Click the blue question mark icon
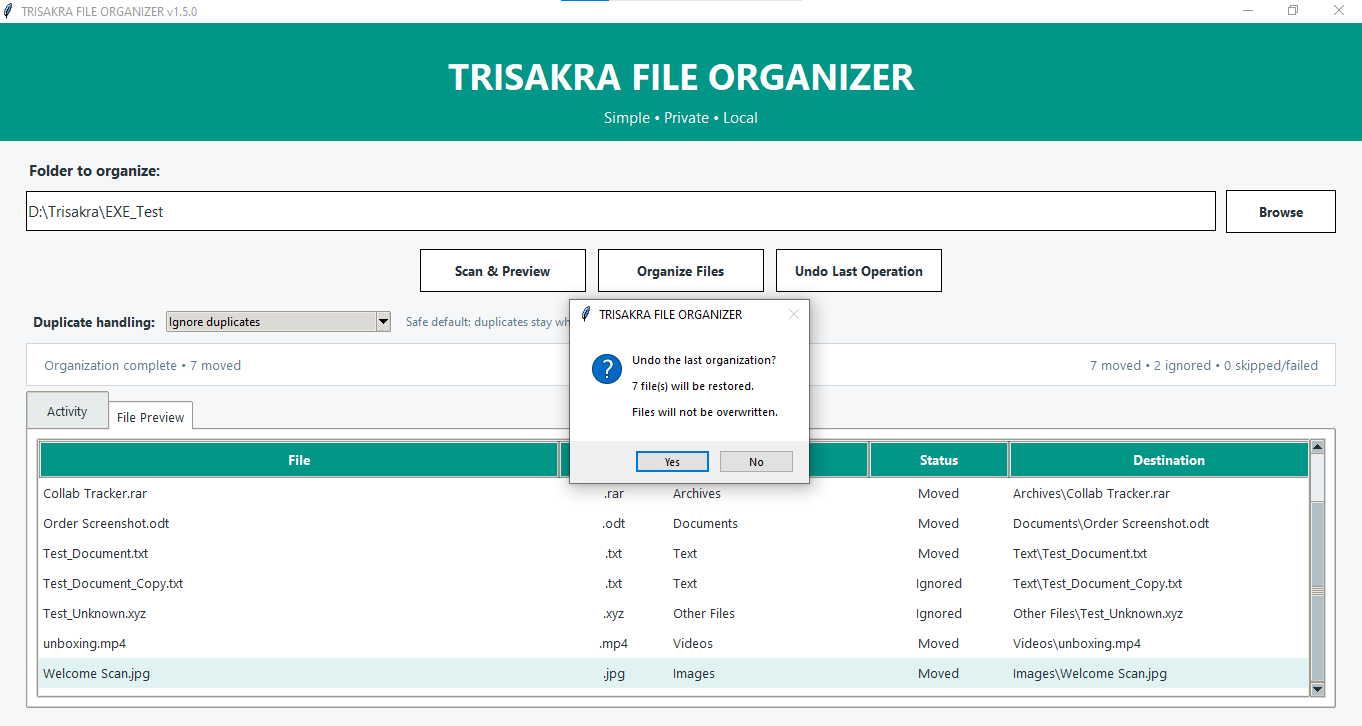Image resolution: width=1362 pixels, height=726 pixels. 607,369
